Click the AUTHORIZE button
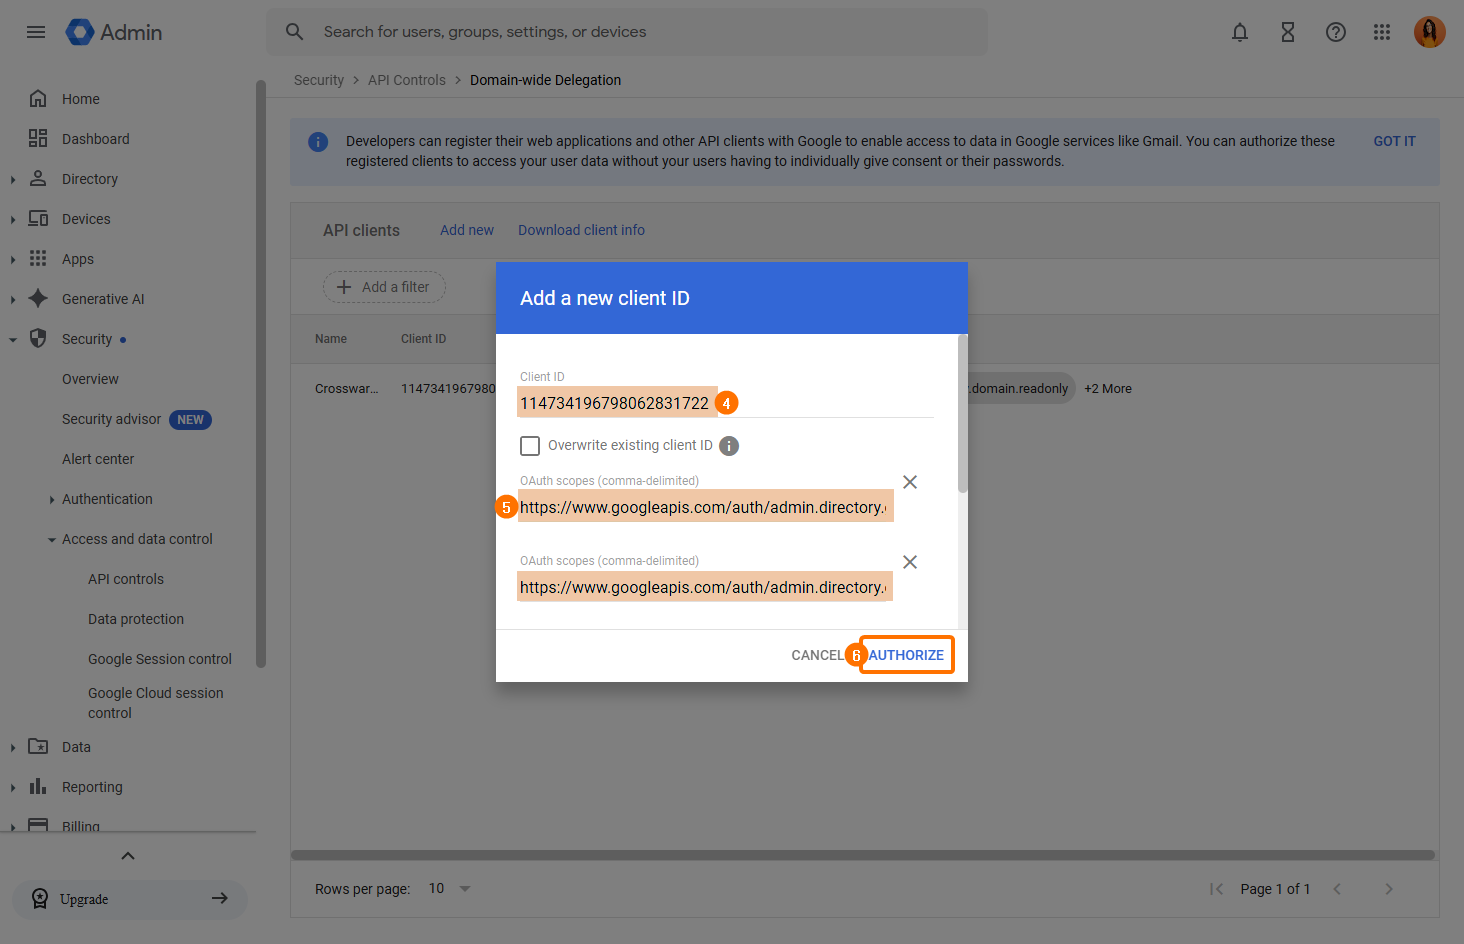 906,655
